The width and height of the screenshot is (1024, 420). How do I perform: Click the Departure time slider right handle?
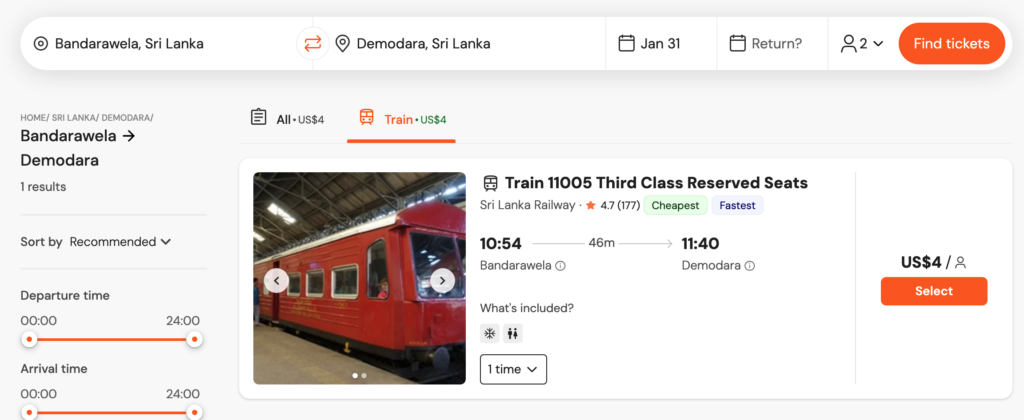(x=195, y=340)
